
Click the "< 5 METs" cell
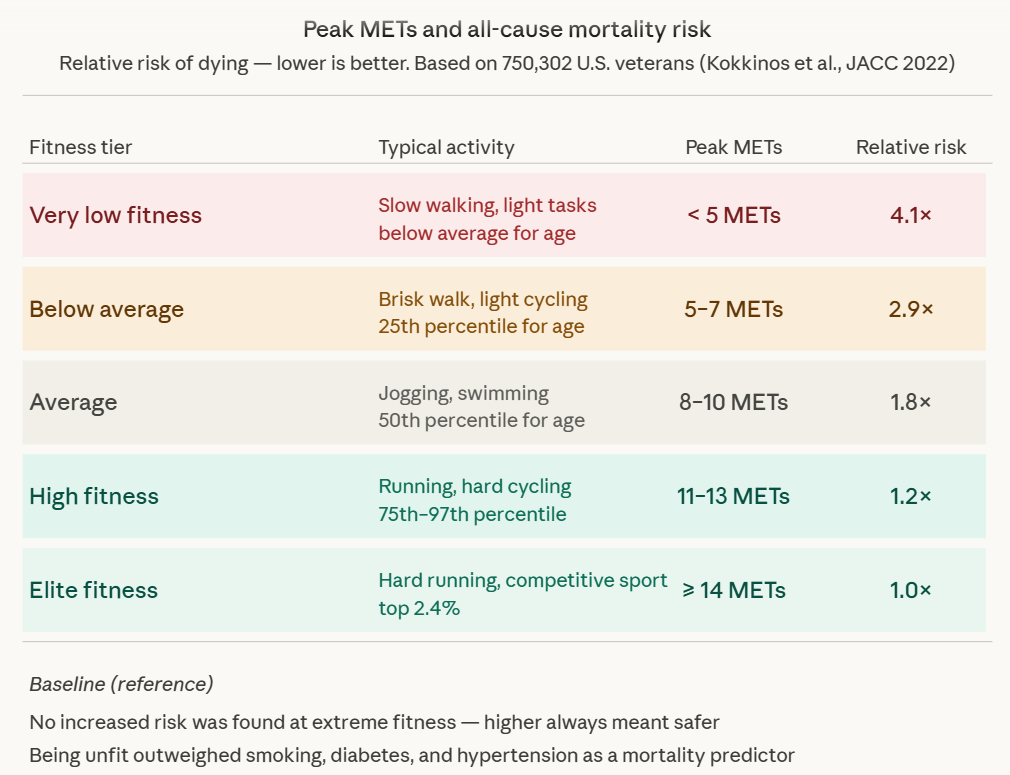pyautogui.click(x=733, y=215)
